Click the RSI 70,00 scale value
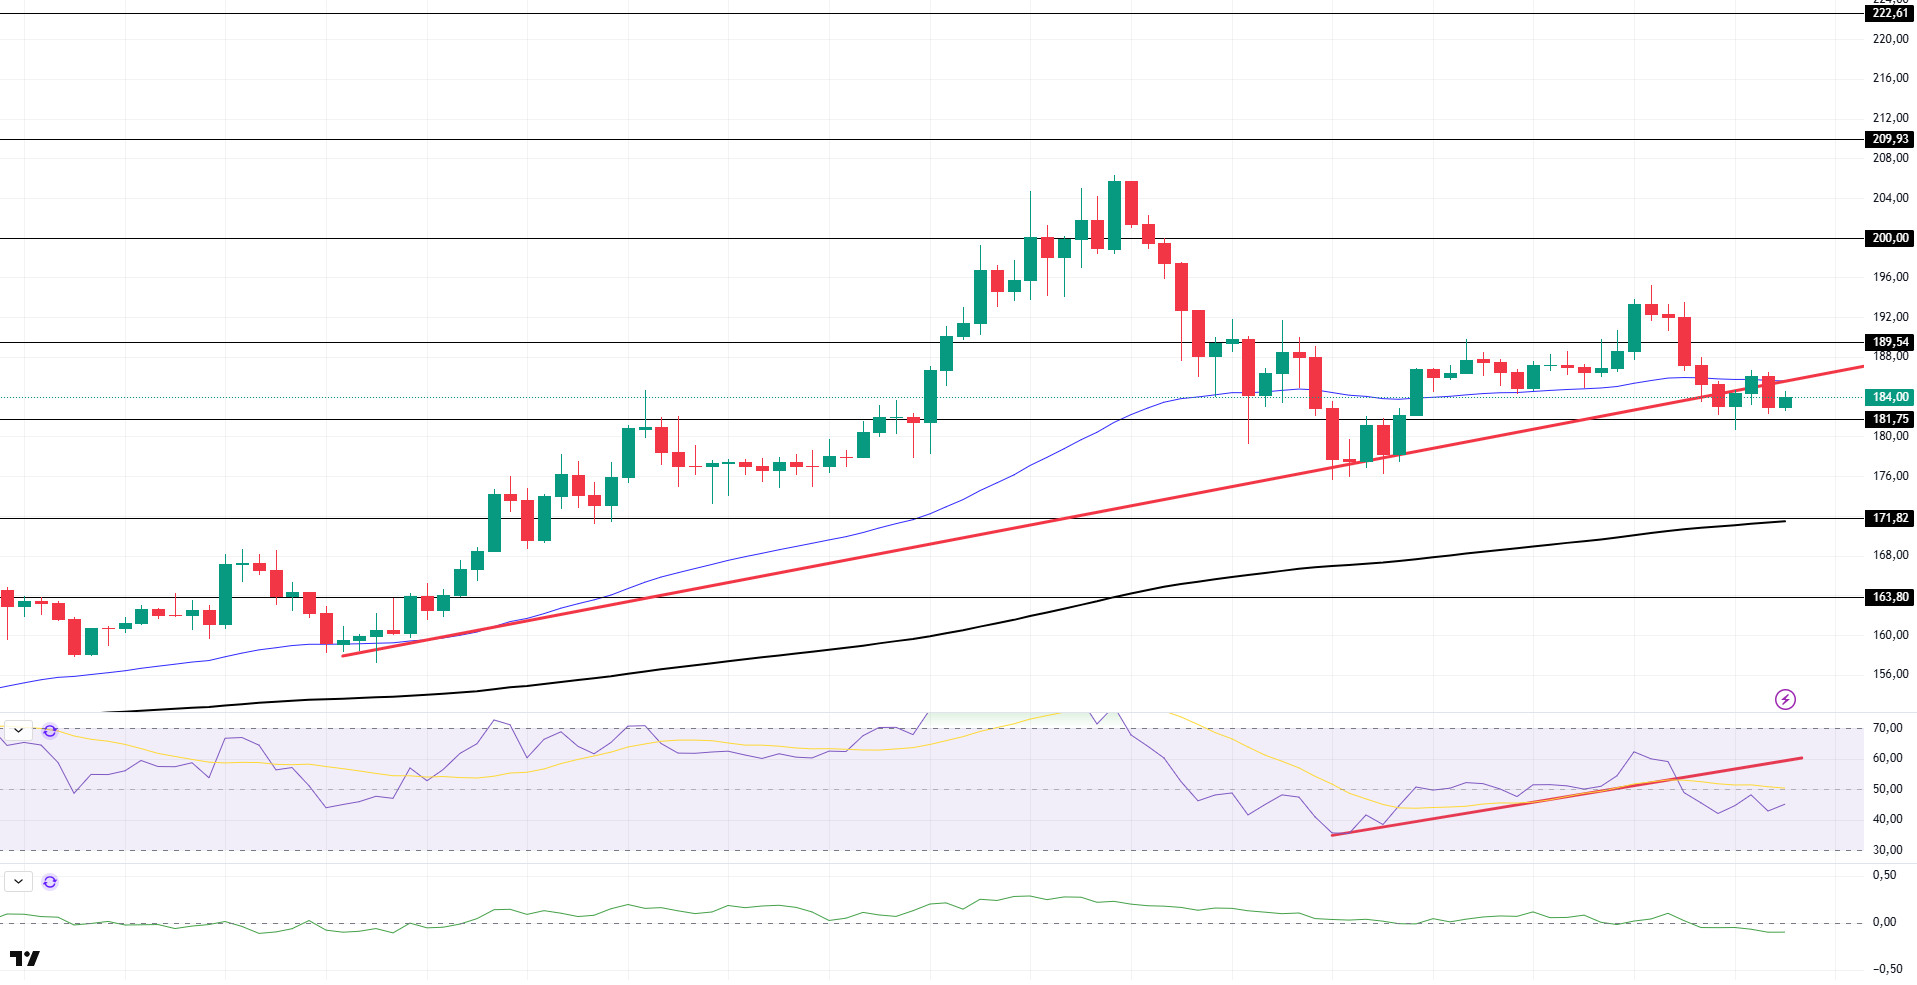The image size is (1917, 985). click(x=1888, y=728)
